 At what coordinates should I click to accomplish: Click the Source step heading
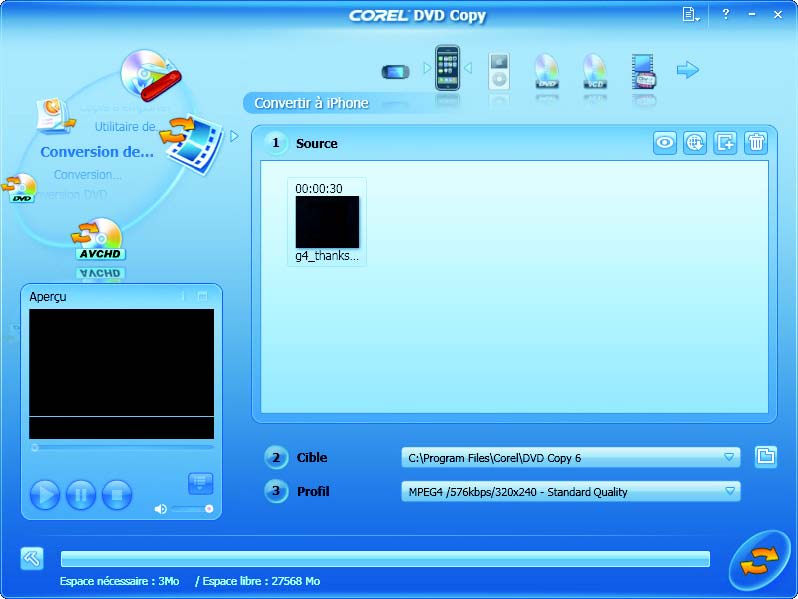[x=317, y=144]
